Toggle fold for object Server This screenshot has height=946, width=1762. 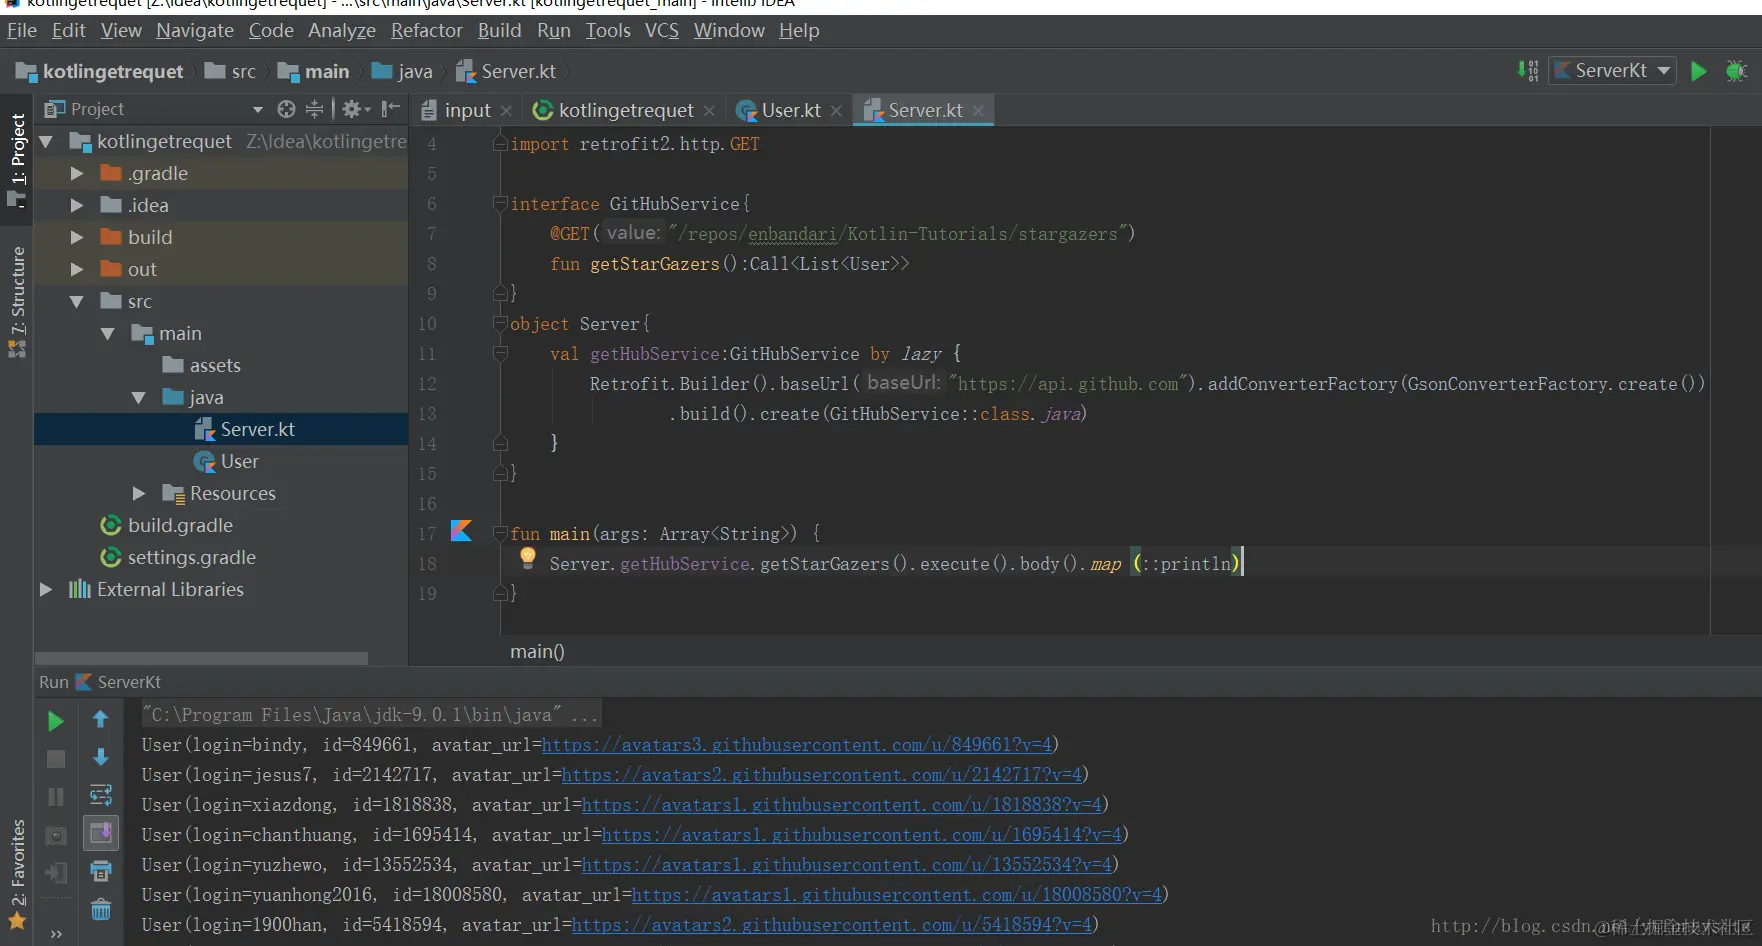[500, 324]
